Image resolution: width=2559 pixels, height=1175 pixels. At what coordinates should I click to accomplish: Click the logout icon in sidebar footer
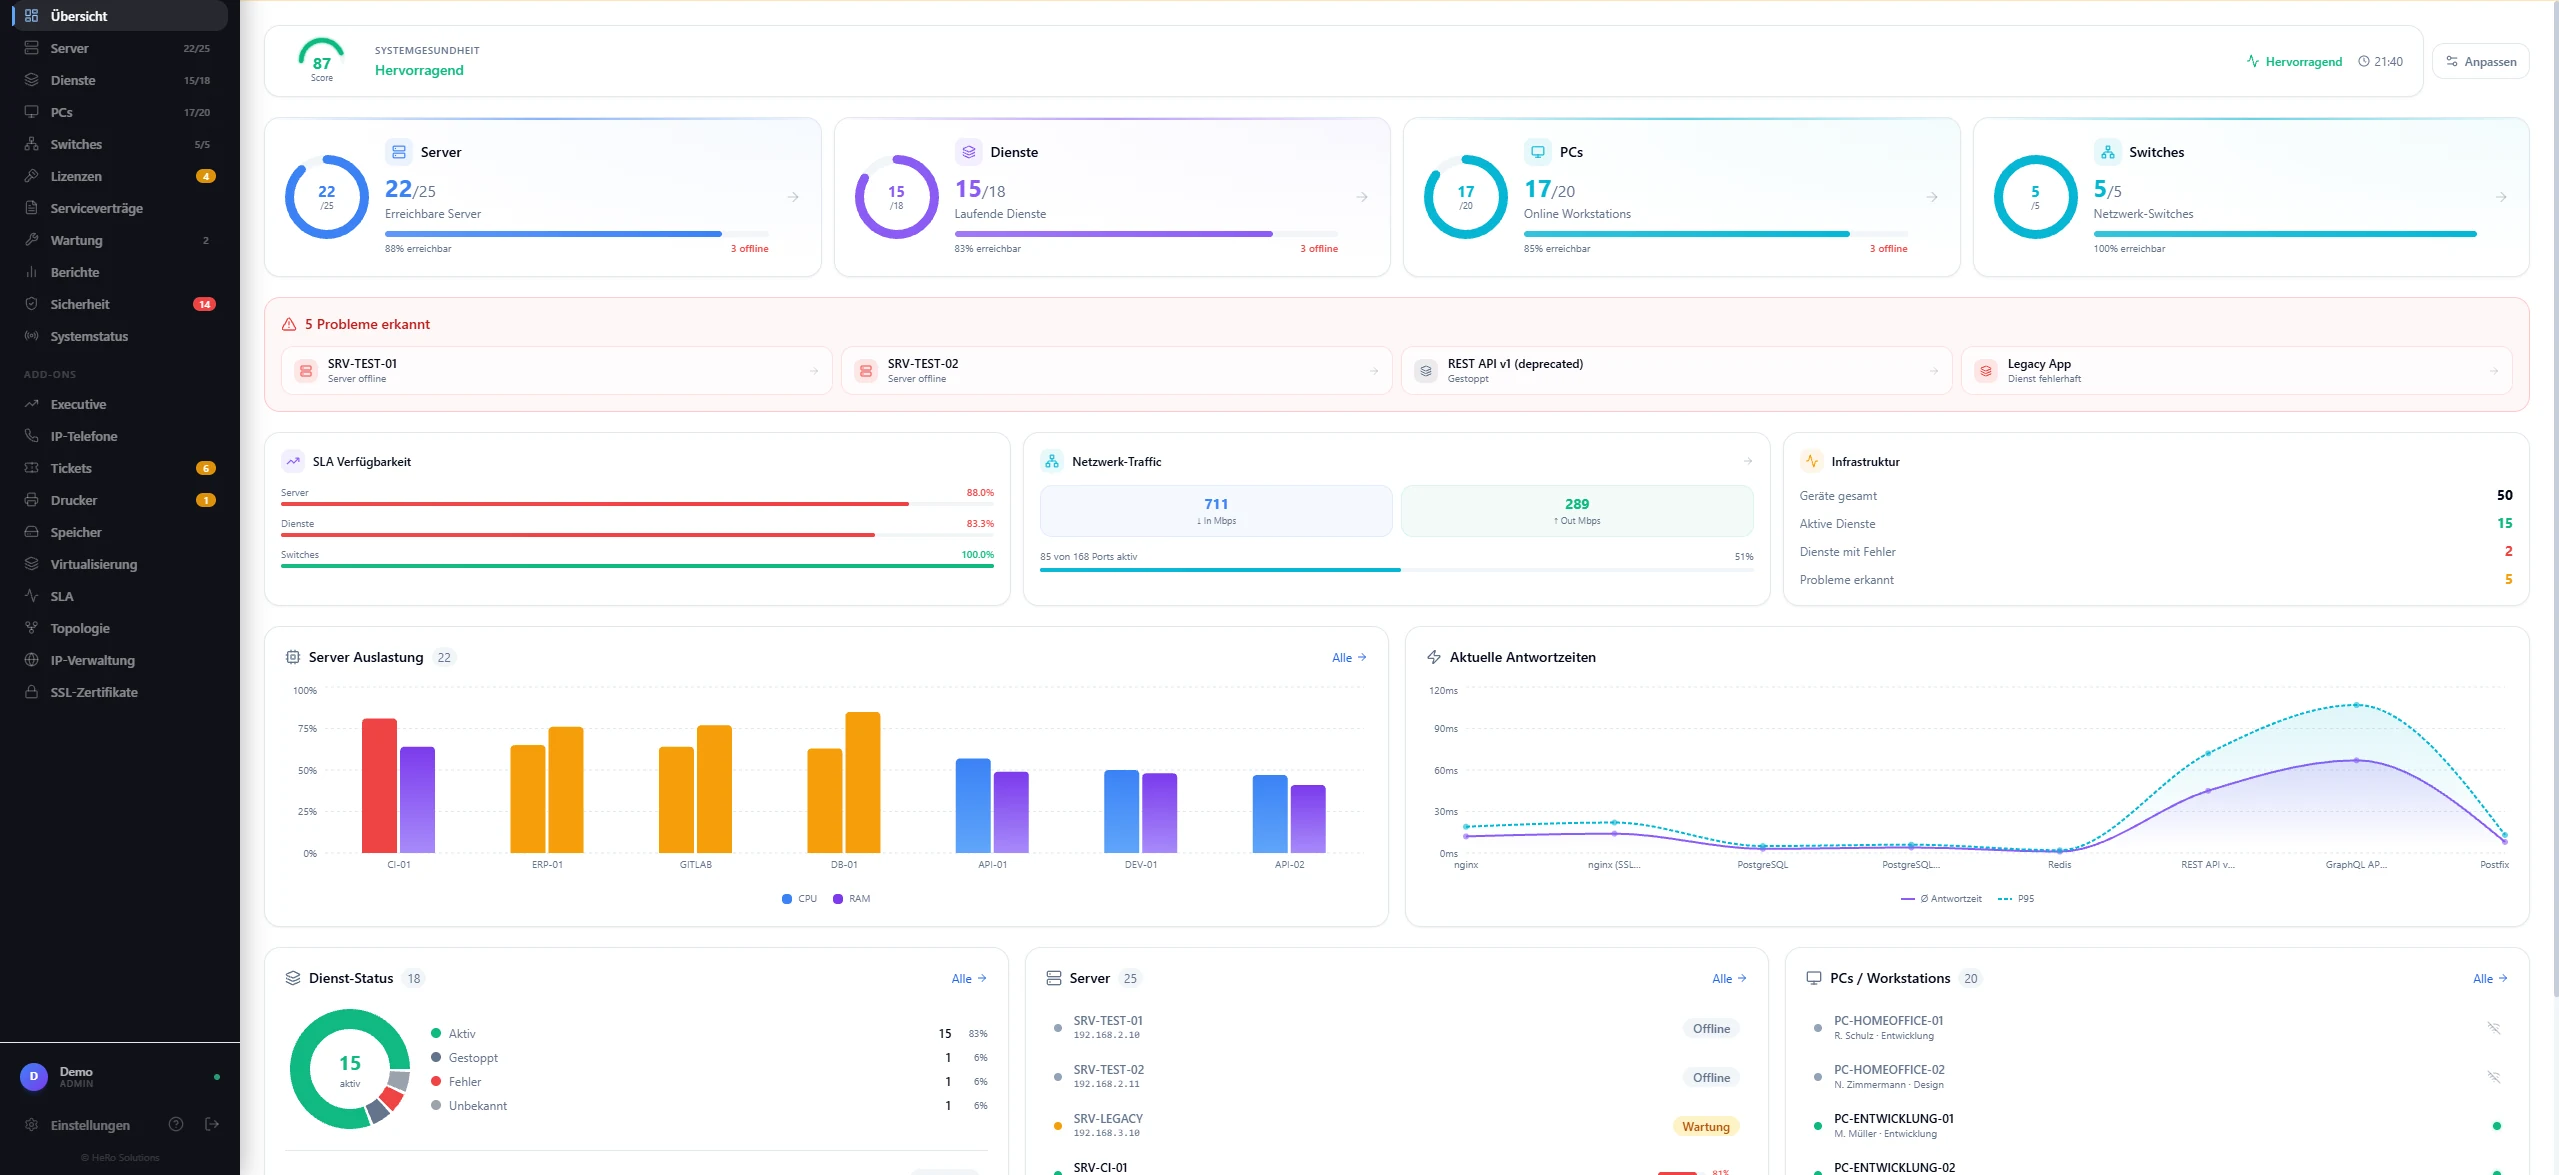tap(212, 1124)
